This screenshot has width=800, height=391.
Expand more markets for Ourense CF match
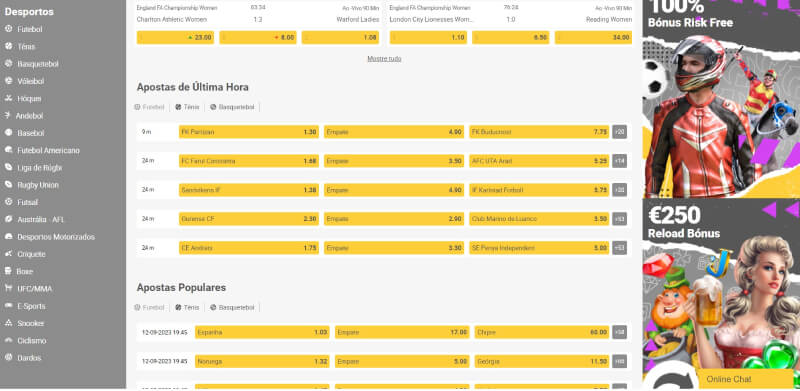click(x=619, y=219)
